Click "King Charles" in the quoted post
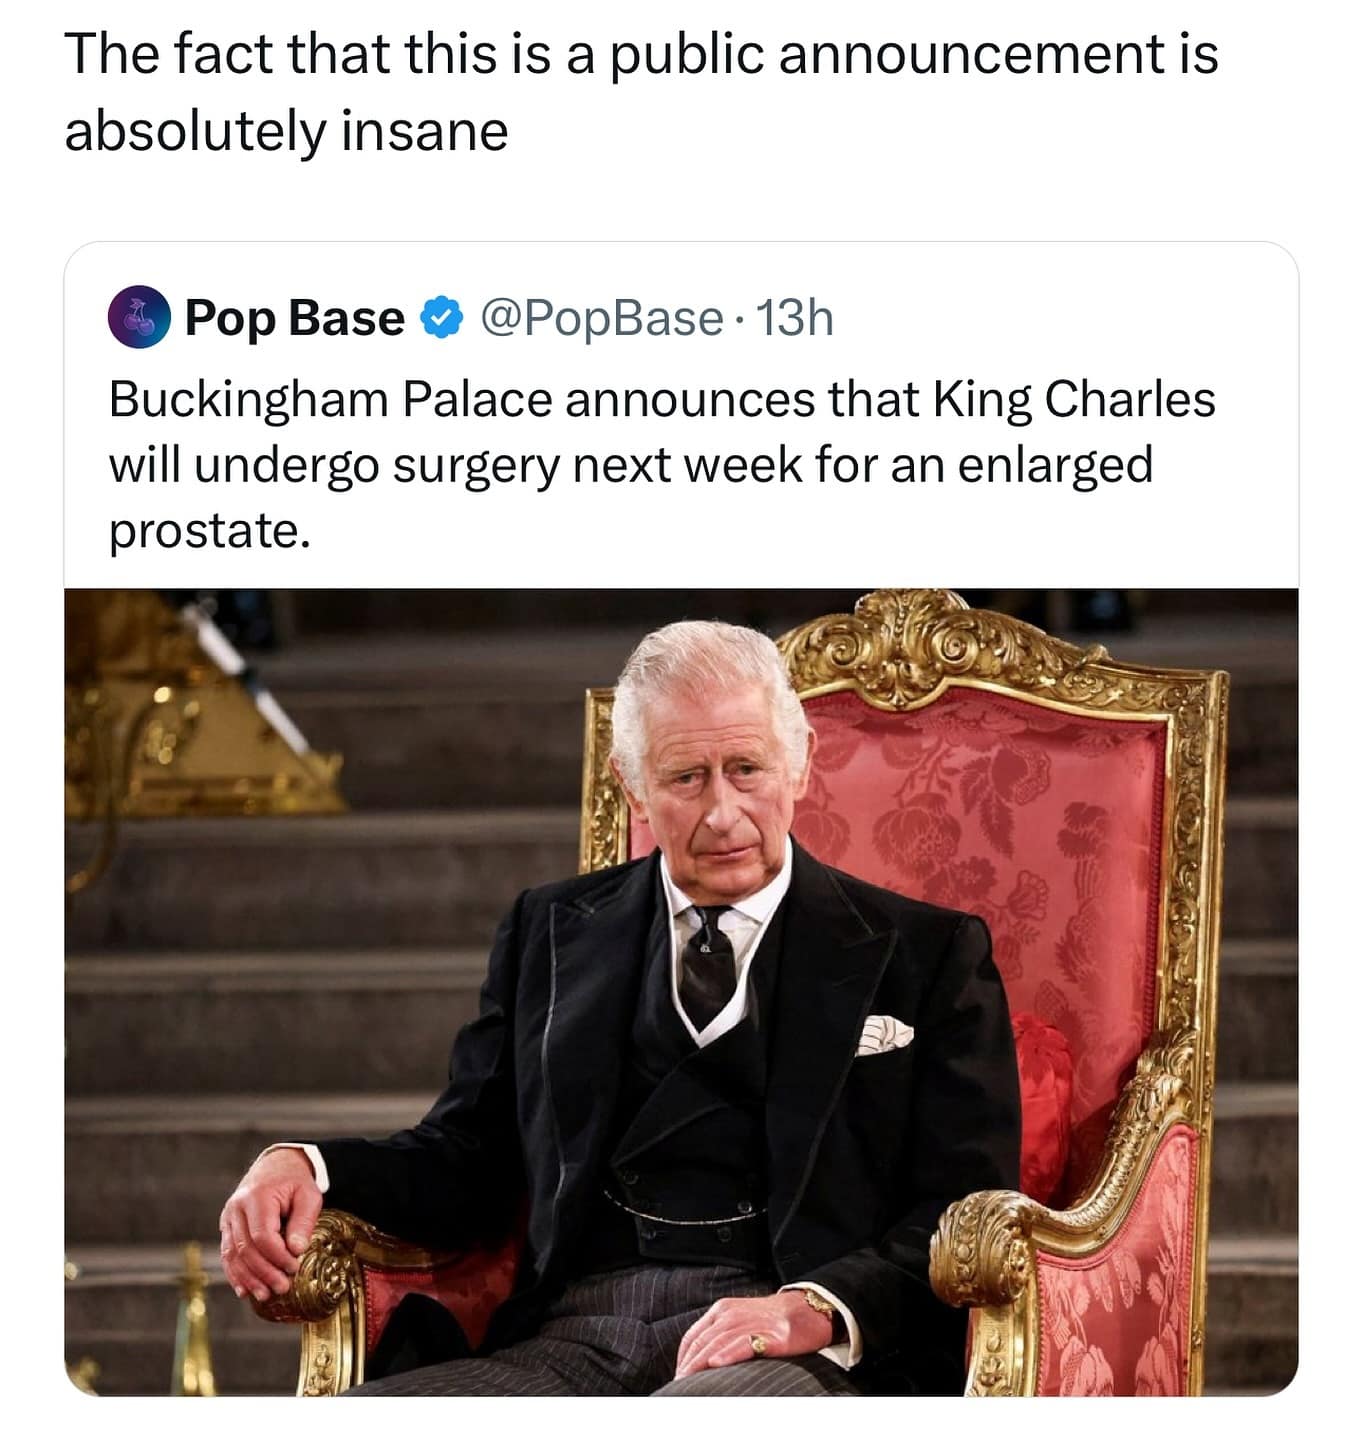Screen dimensions: 1363x1440 1074,400
